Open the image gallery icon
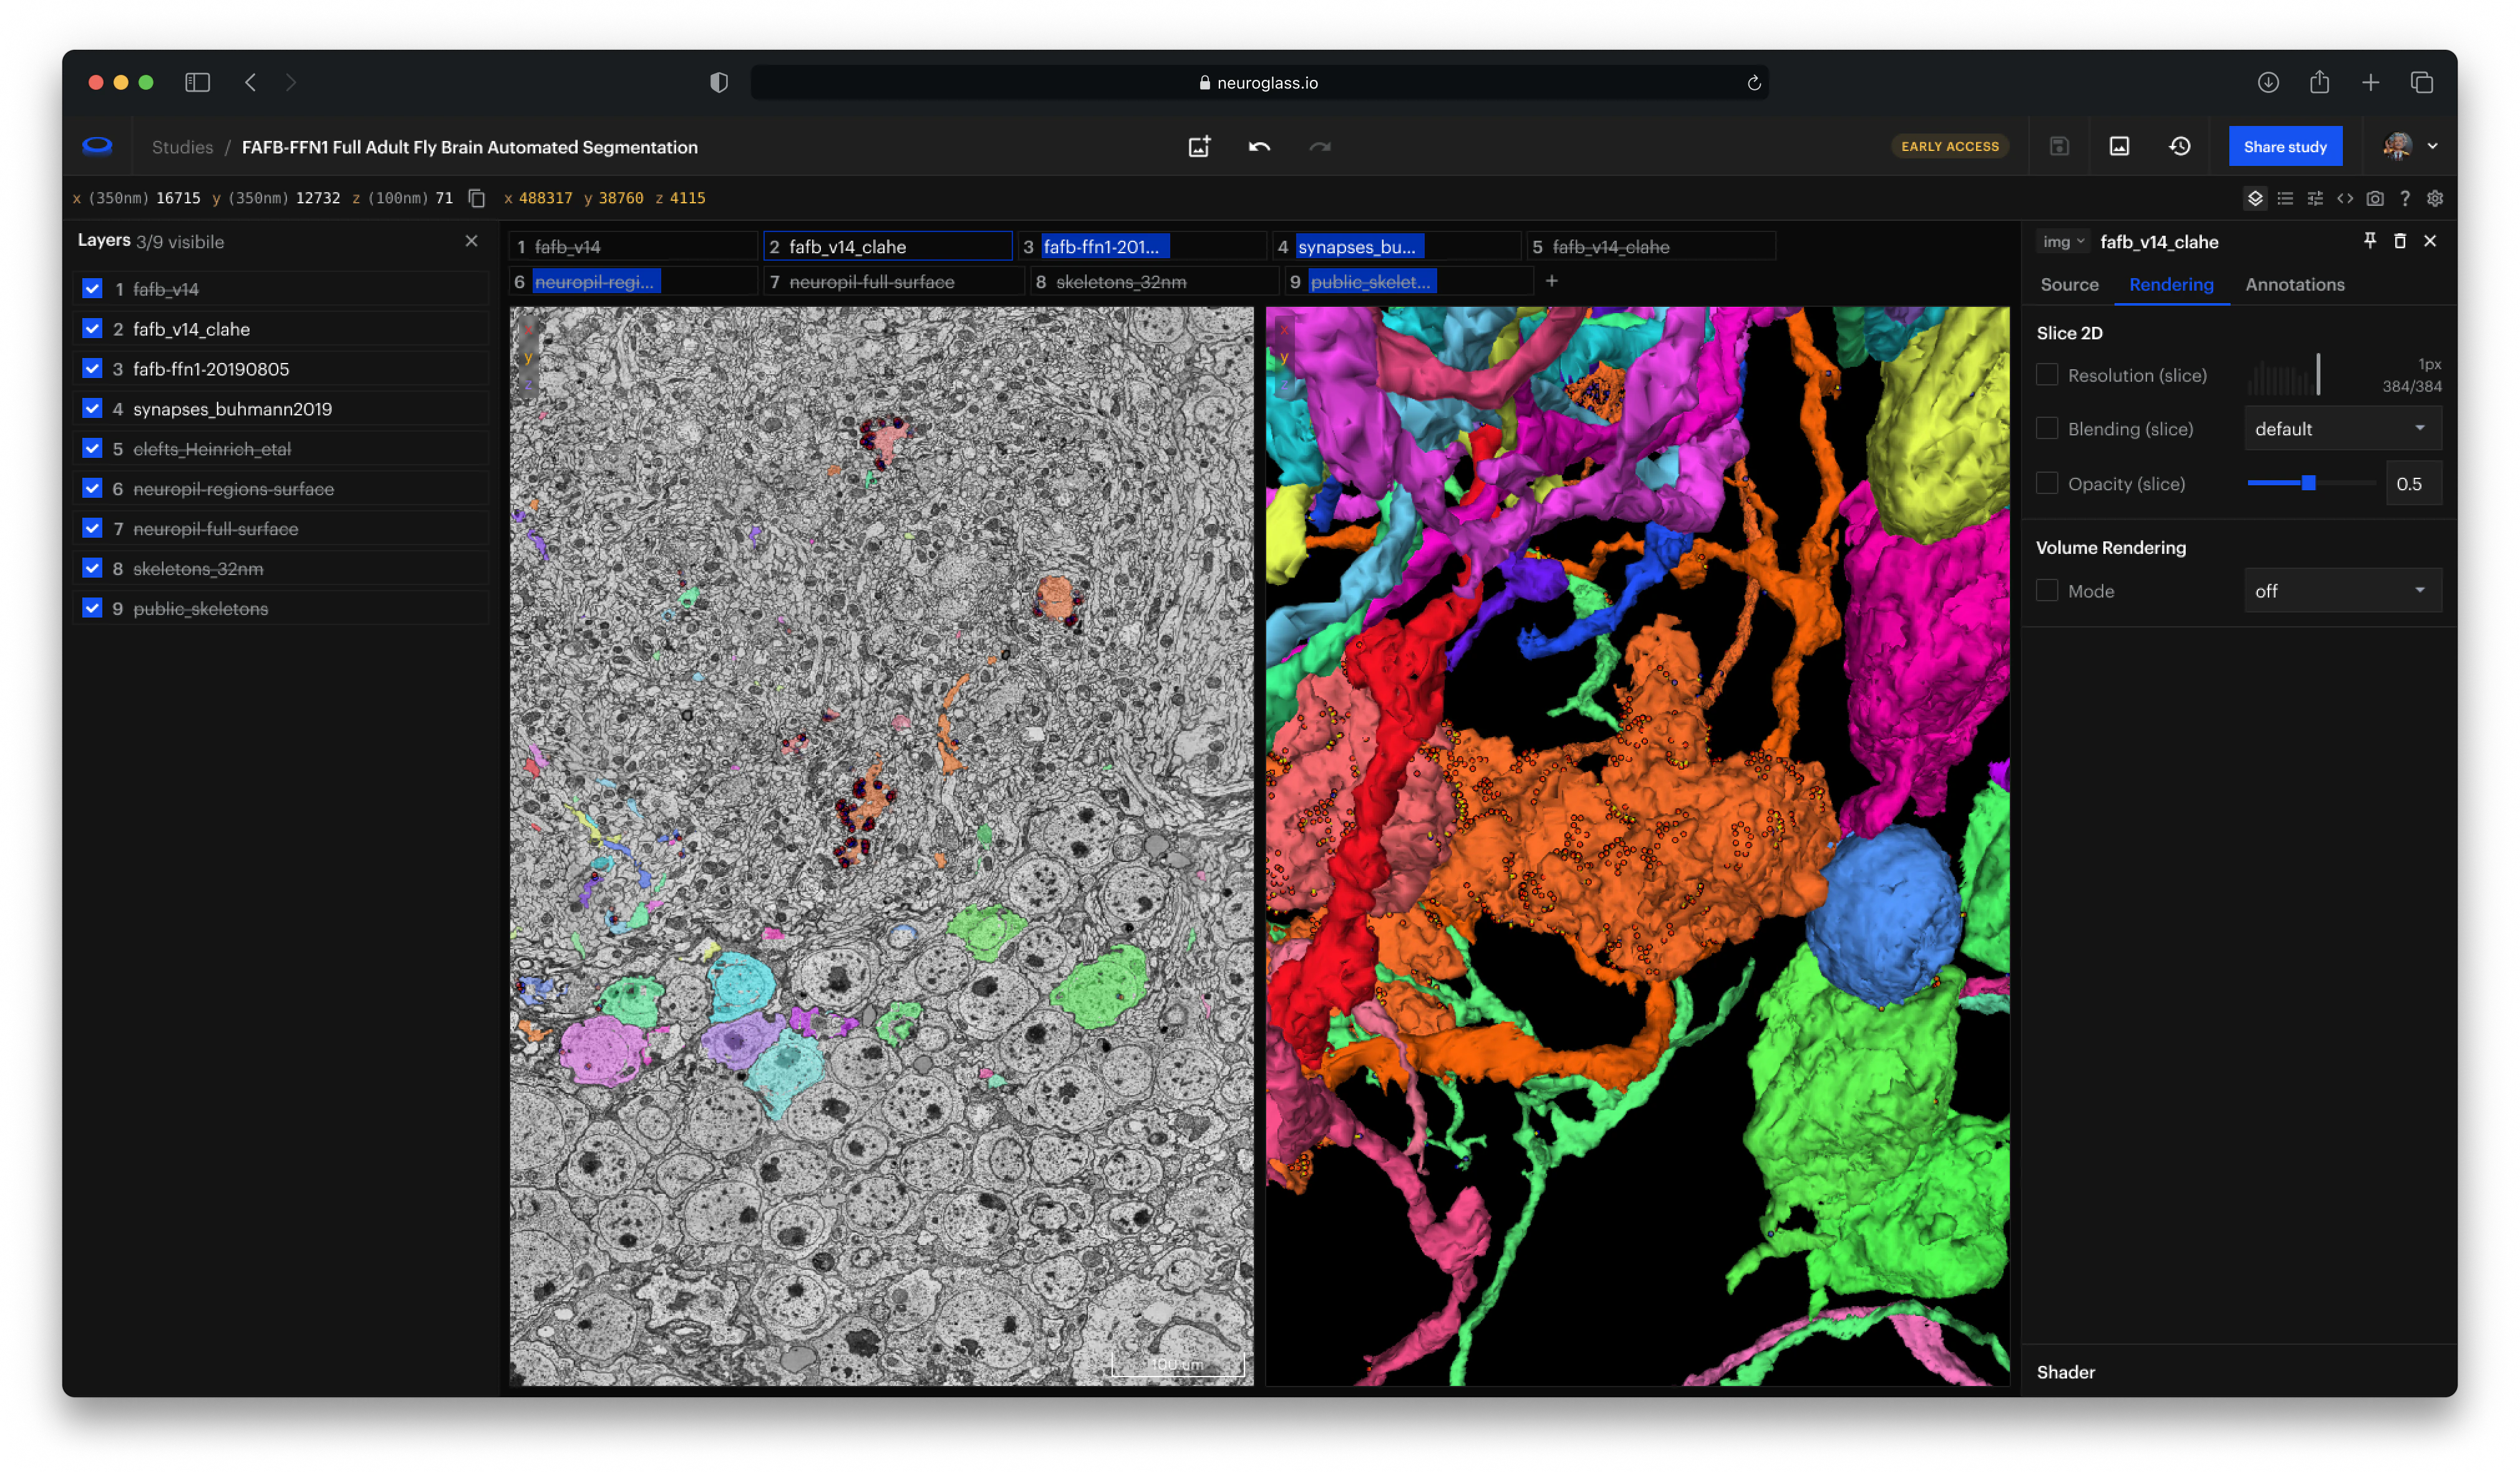2520x1472 pixels. (x=2119, y=147)
